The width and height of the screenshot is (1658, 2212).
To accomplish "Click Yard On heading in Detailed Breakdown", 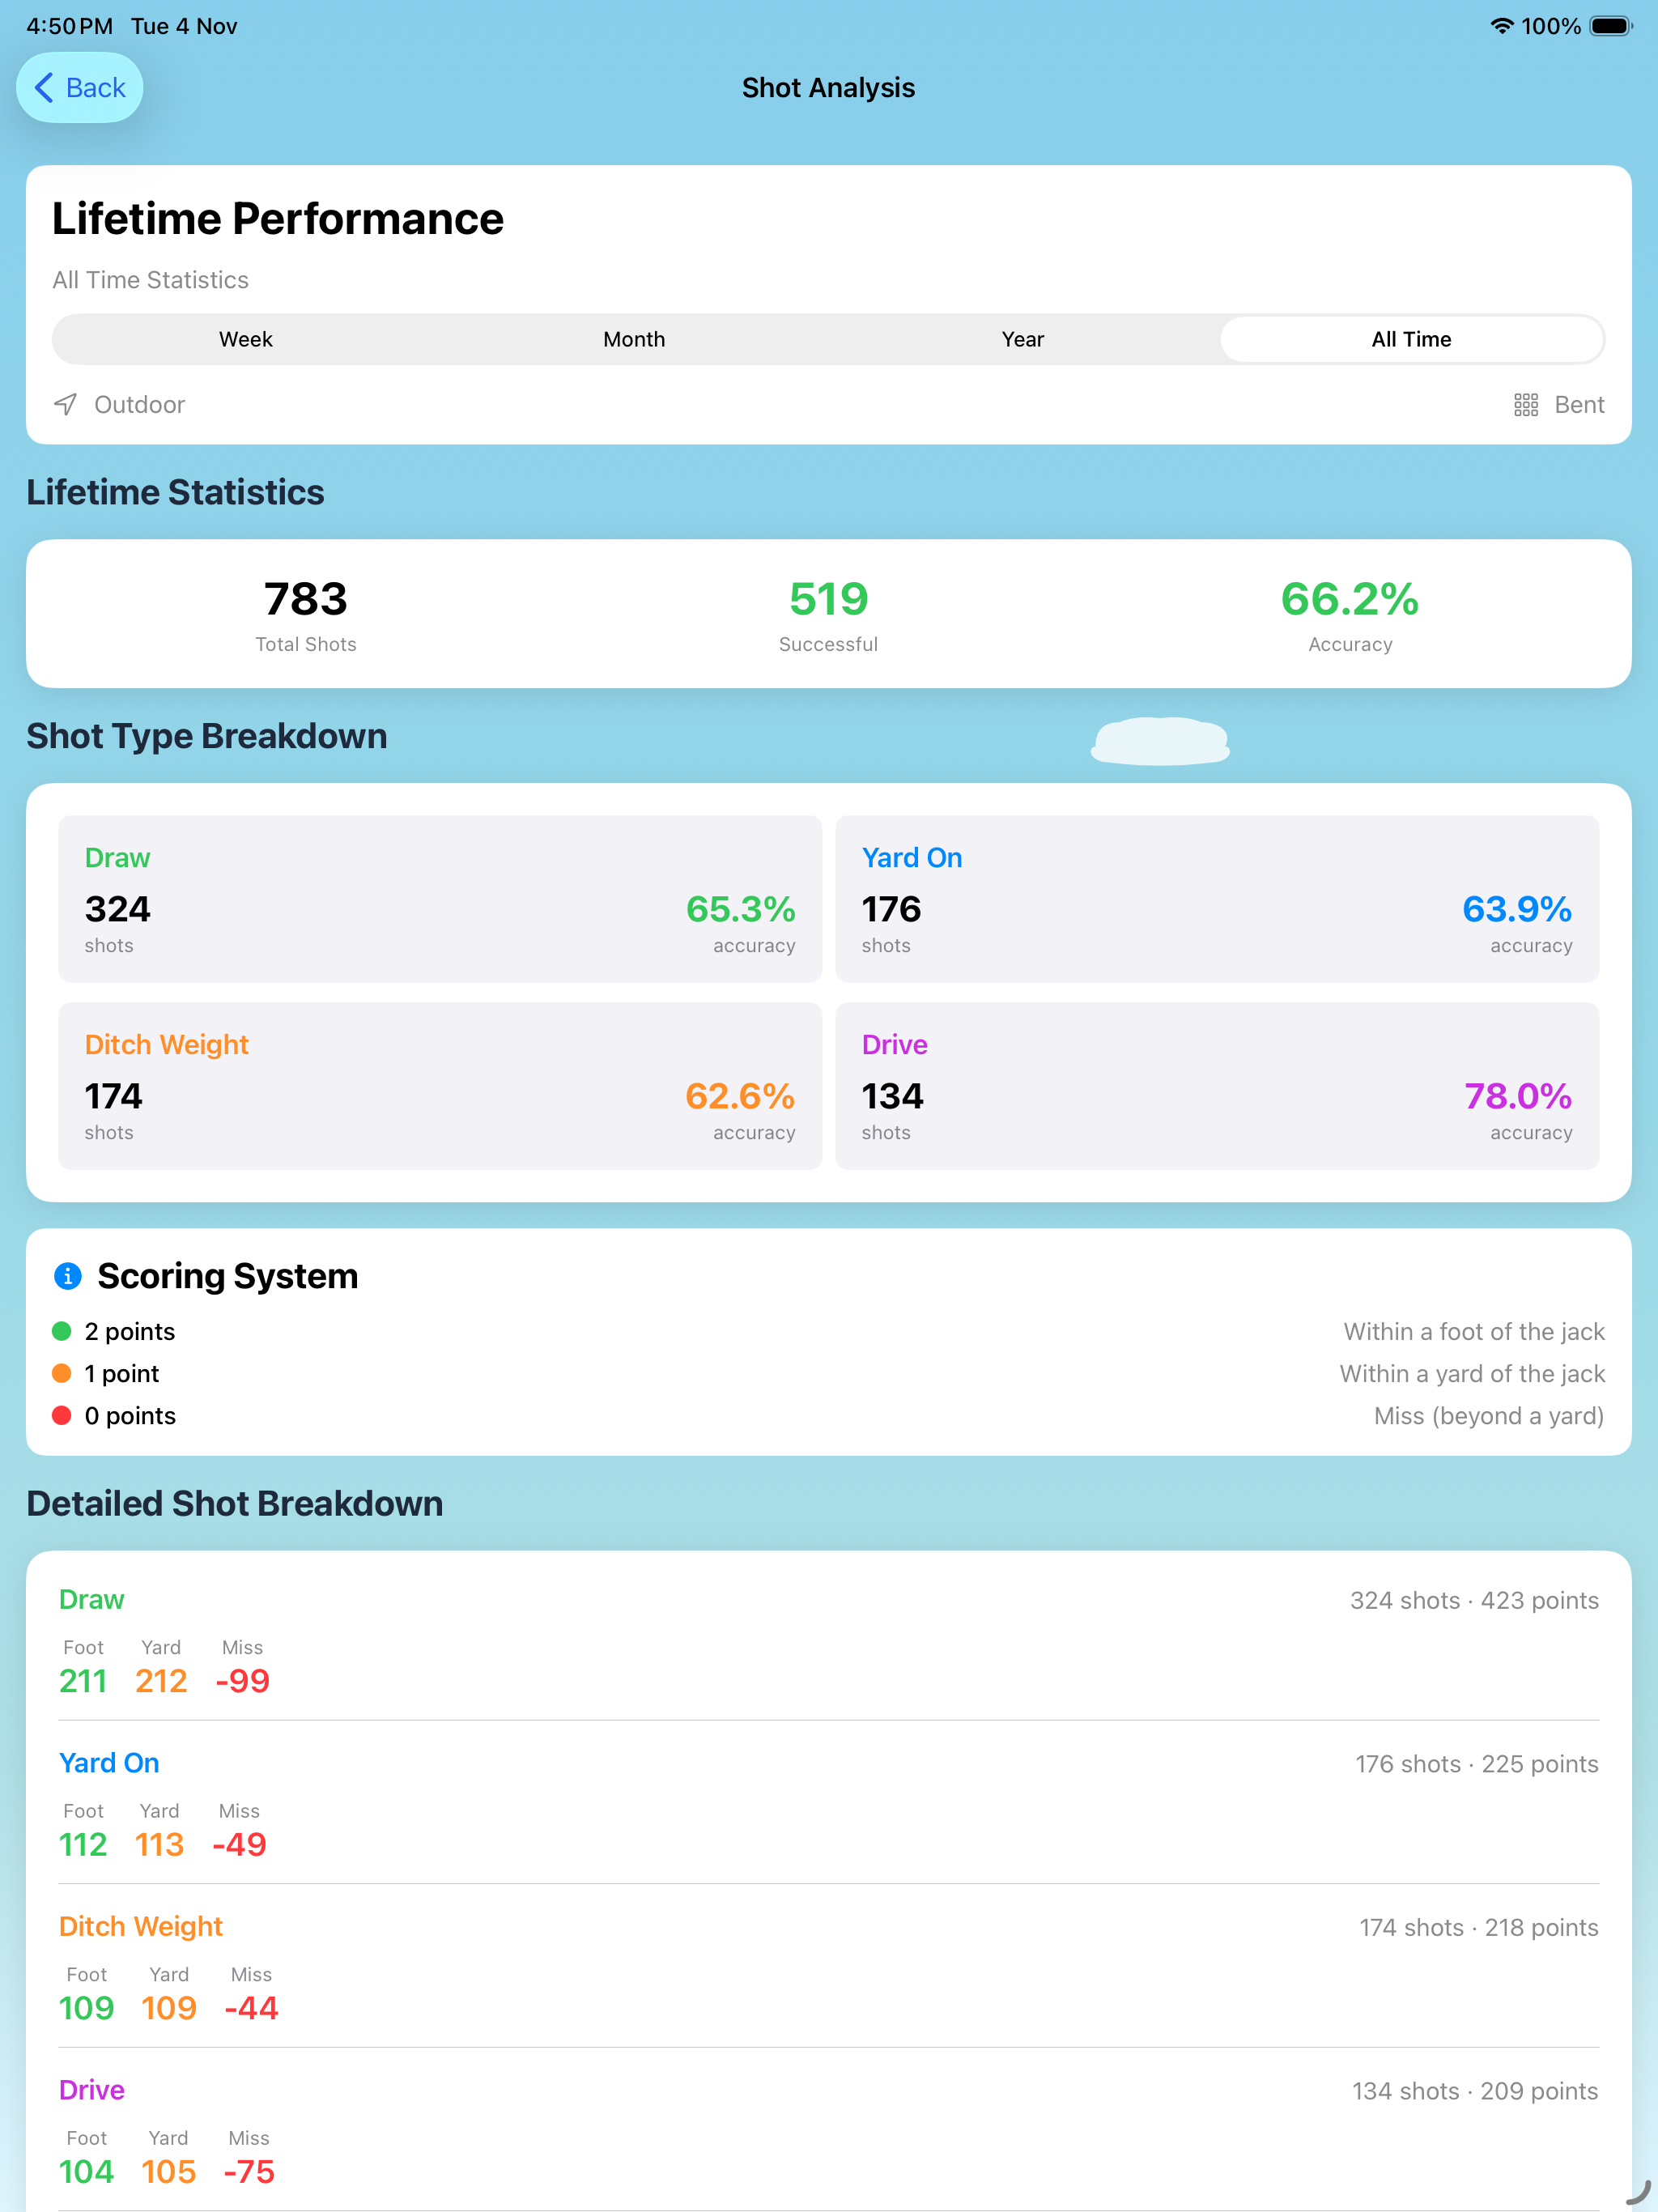I will pyautogui.click(x=109, y=1763).
